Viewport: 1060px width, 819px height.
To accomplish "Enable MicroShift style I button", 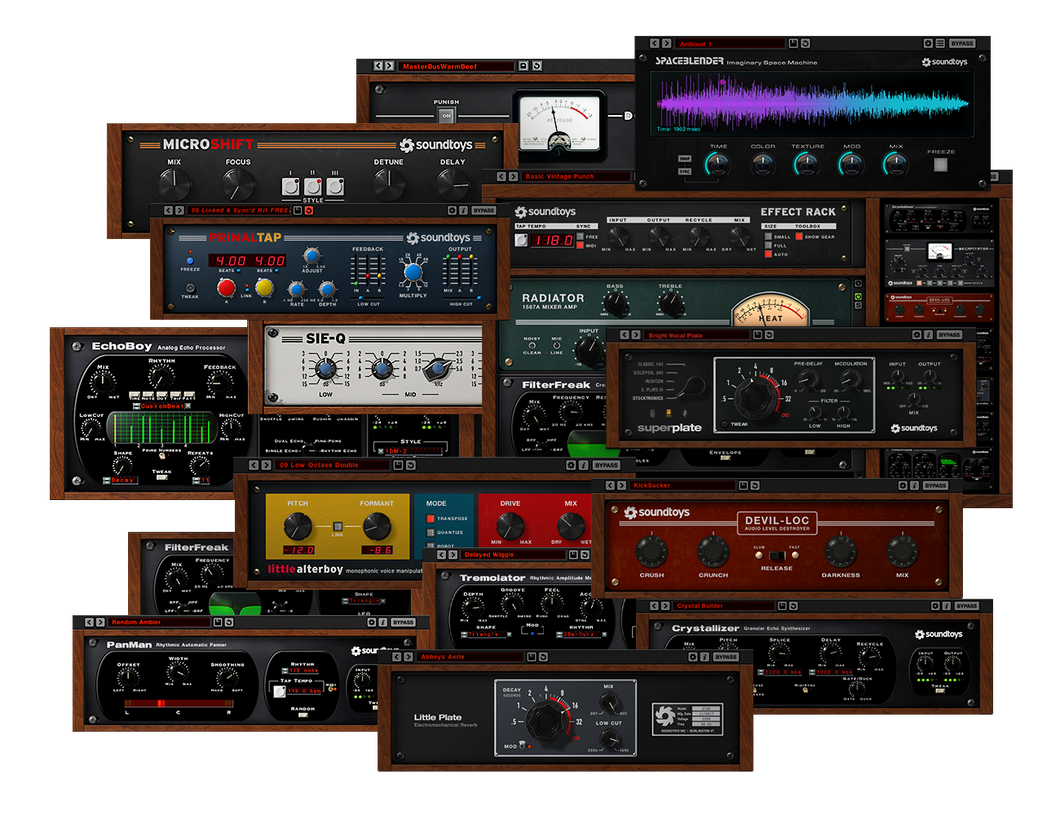I will point(291,186).
